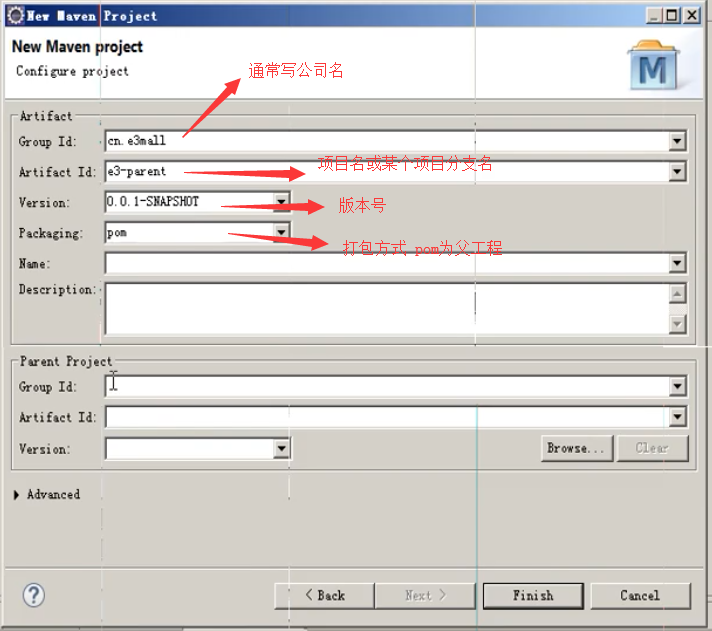
Task: Click the help question mark icon
Action: [34, 595]
